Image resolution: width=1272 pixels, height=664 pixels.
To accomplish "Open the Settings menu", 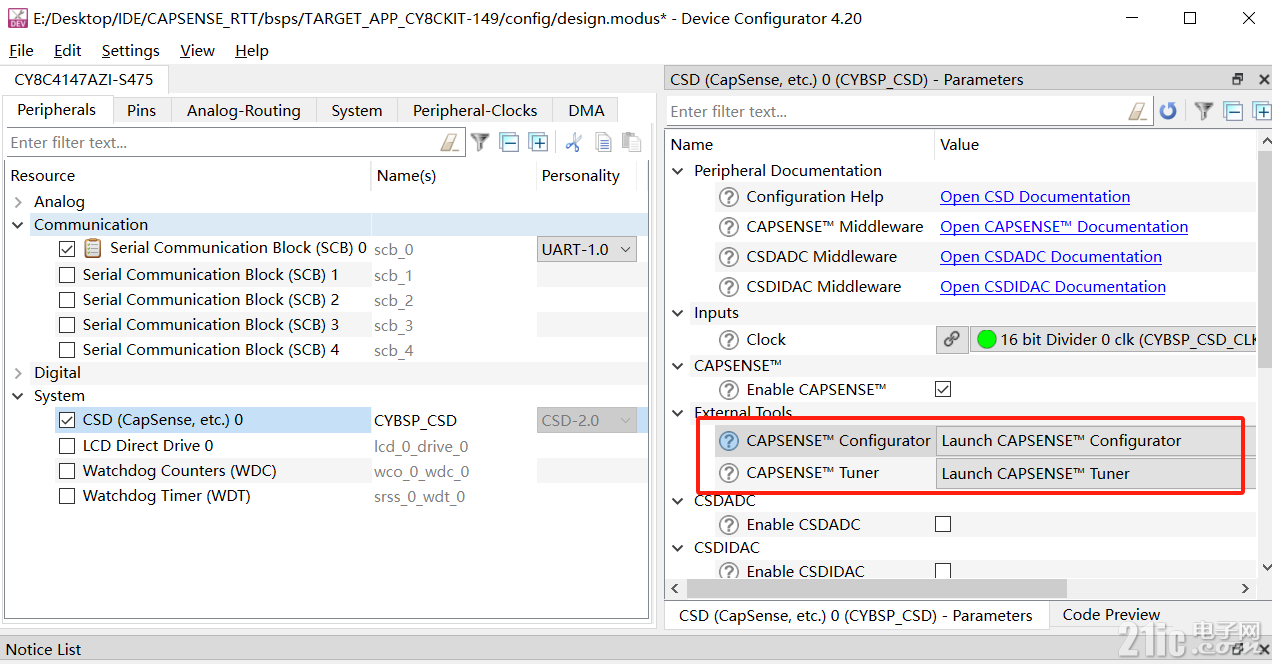I will pos(130,50).
